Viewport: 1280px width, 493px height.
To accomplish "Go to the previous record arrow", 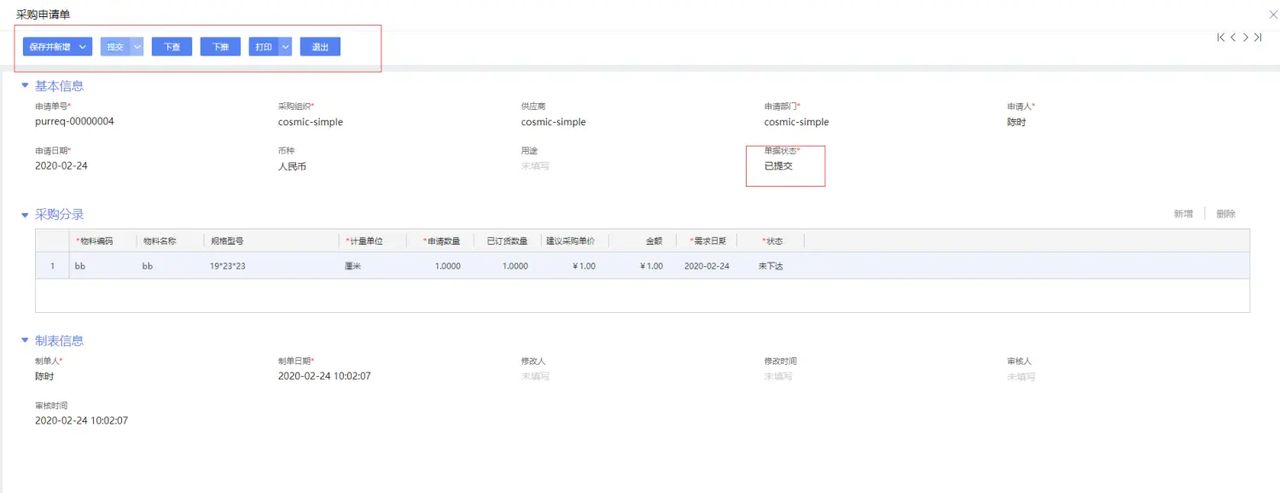I will [x=1234, y=37].
